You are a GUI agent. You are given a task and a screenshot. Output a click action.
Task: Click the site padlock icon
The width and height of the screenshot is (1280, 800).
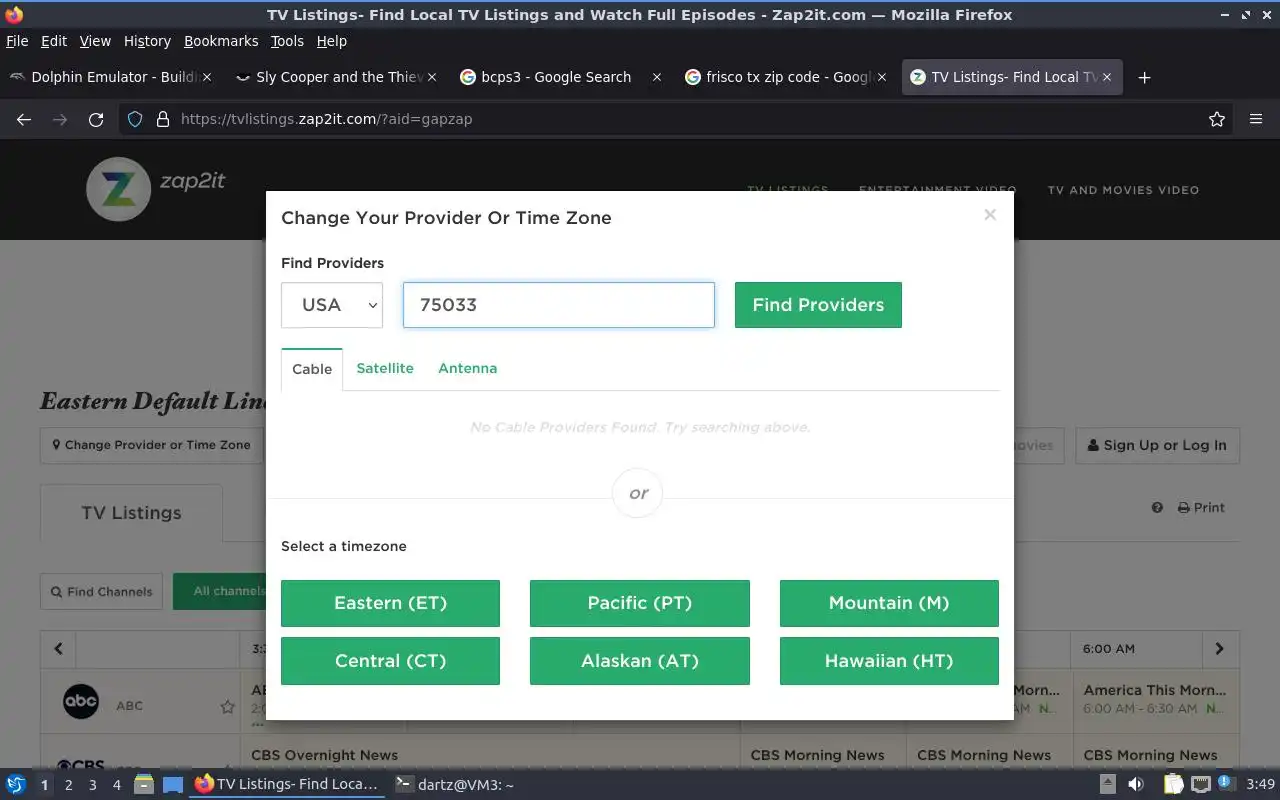pos(163,119)
